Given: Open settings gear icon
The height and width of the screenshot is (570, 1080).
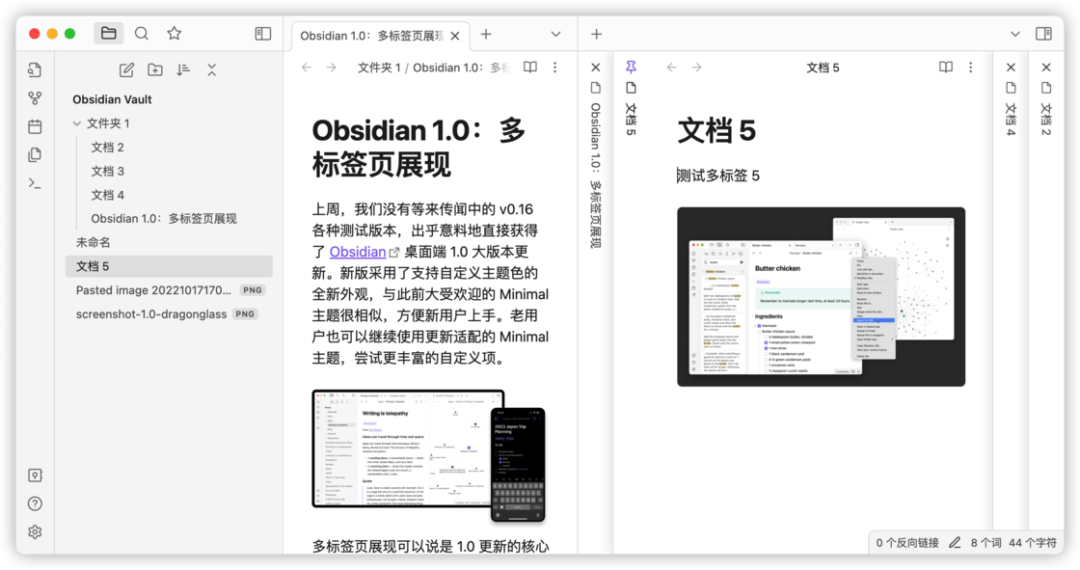Looking at the screenshot, I should (x=34, y=532).
